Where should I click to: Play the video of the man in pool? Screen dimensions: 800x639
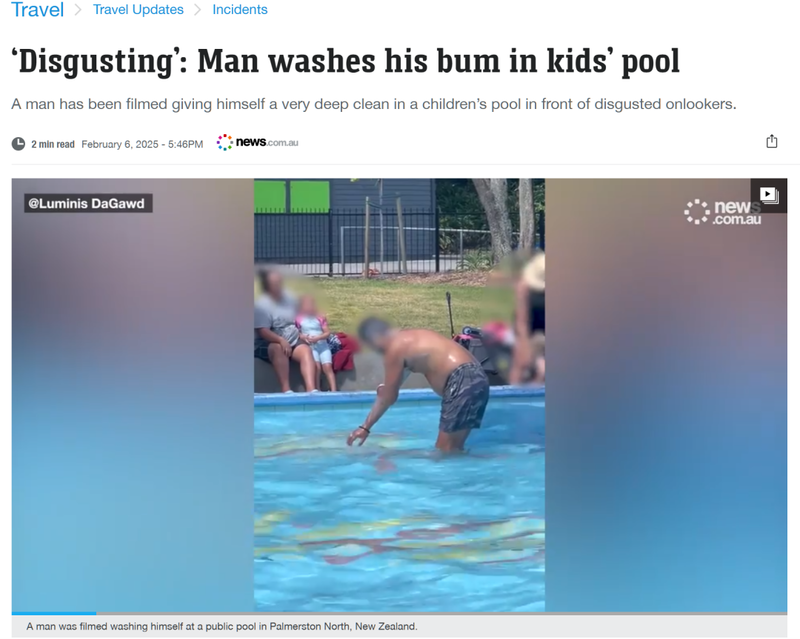pyautogui.click(x=399, y=395)
